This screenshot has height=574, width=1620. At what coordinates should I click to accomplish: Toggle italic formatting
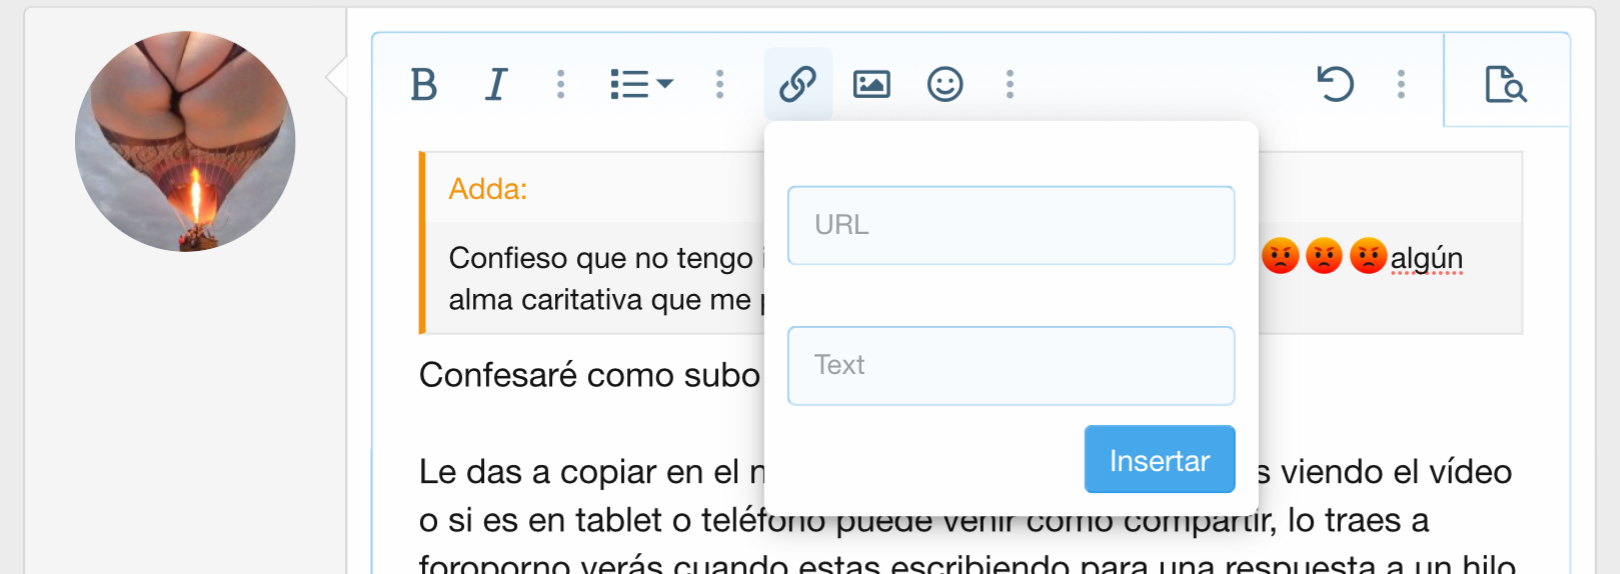pos(496,85)
